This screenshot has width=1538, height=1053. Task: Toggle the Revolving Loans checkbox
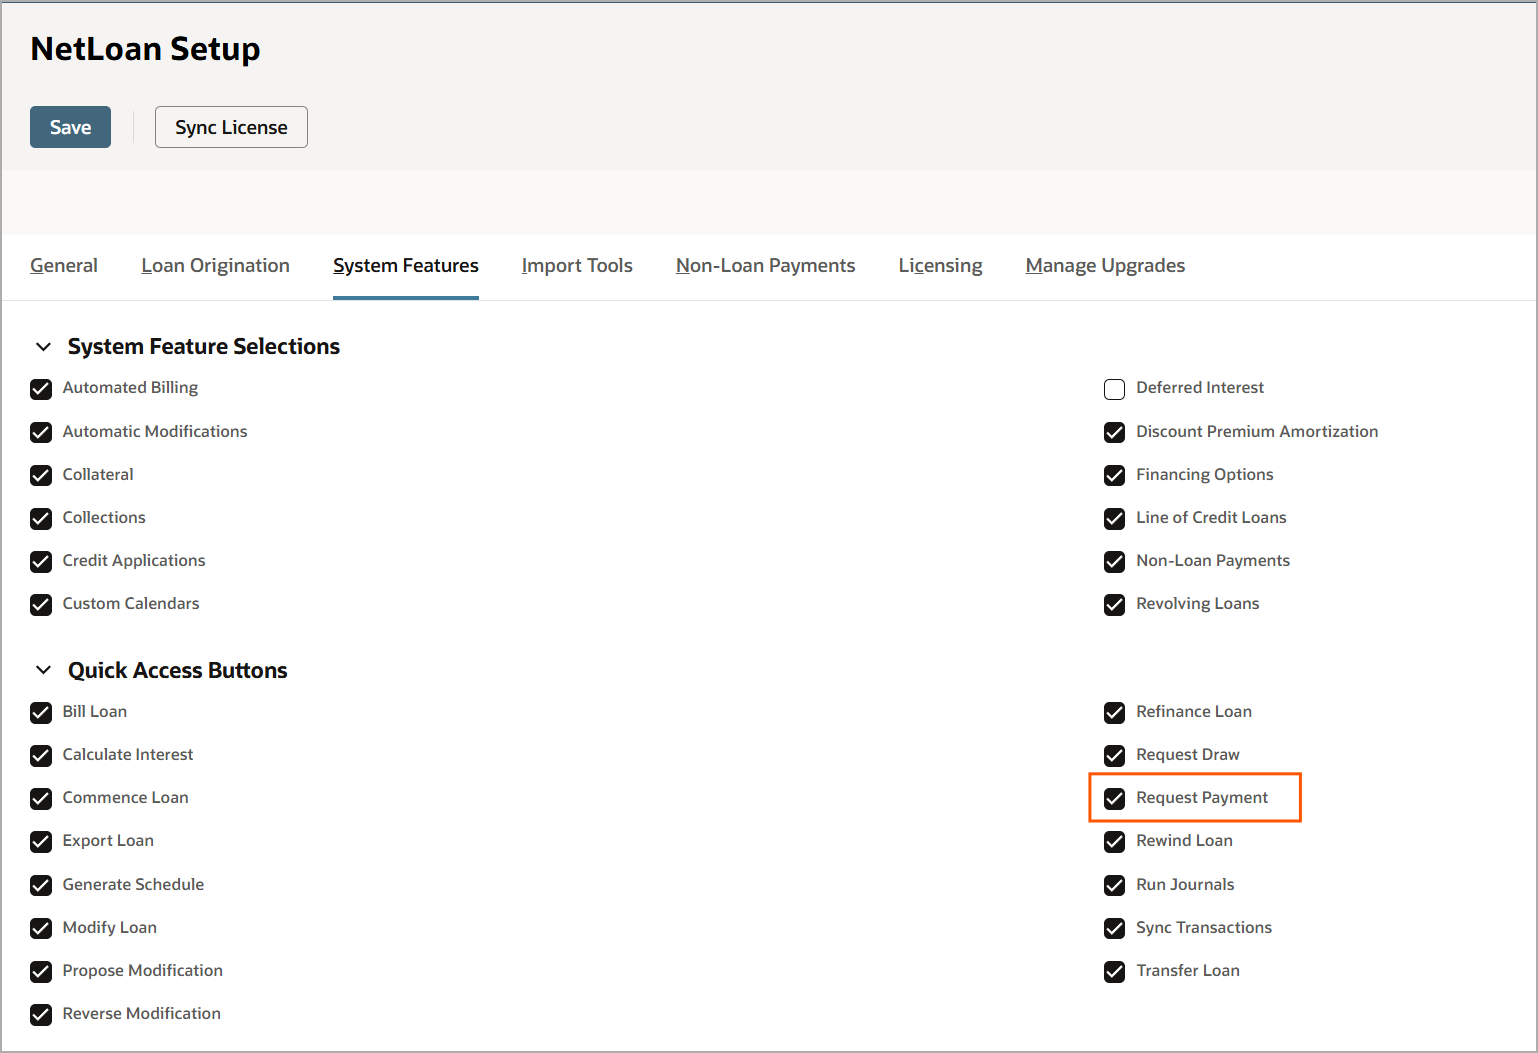coord(1114,604)
